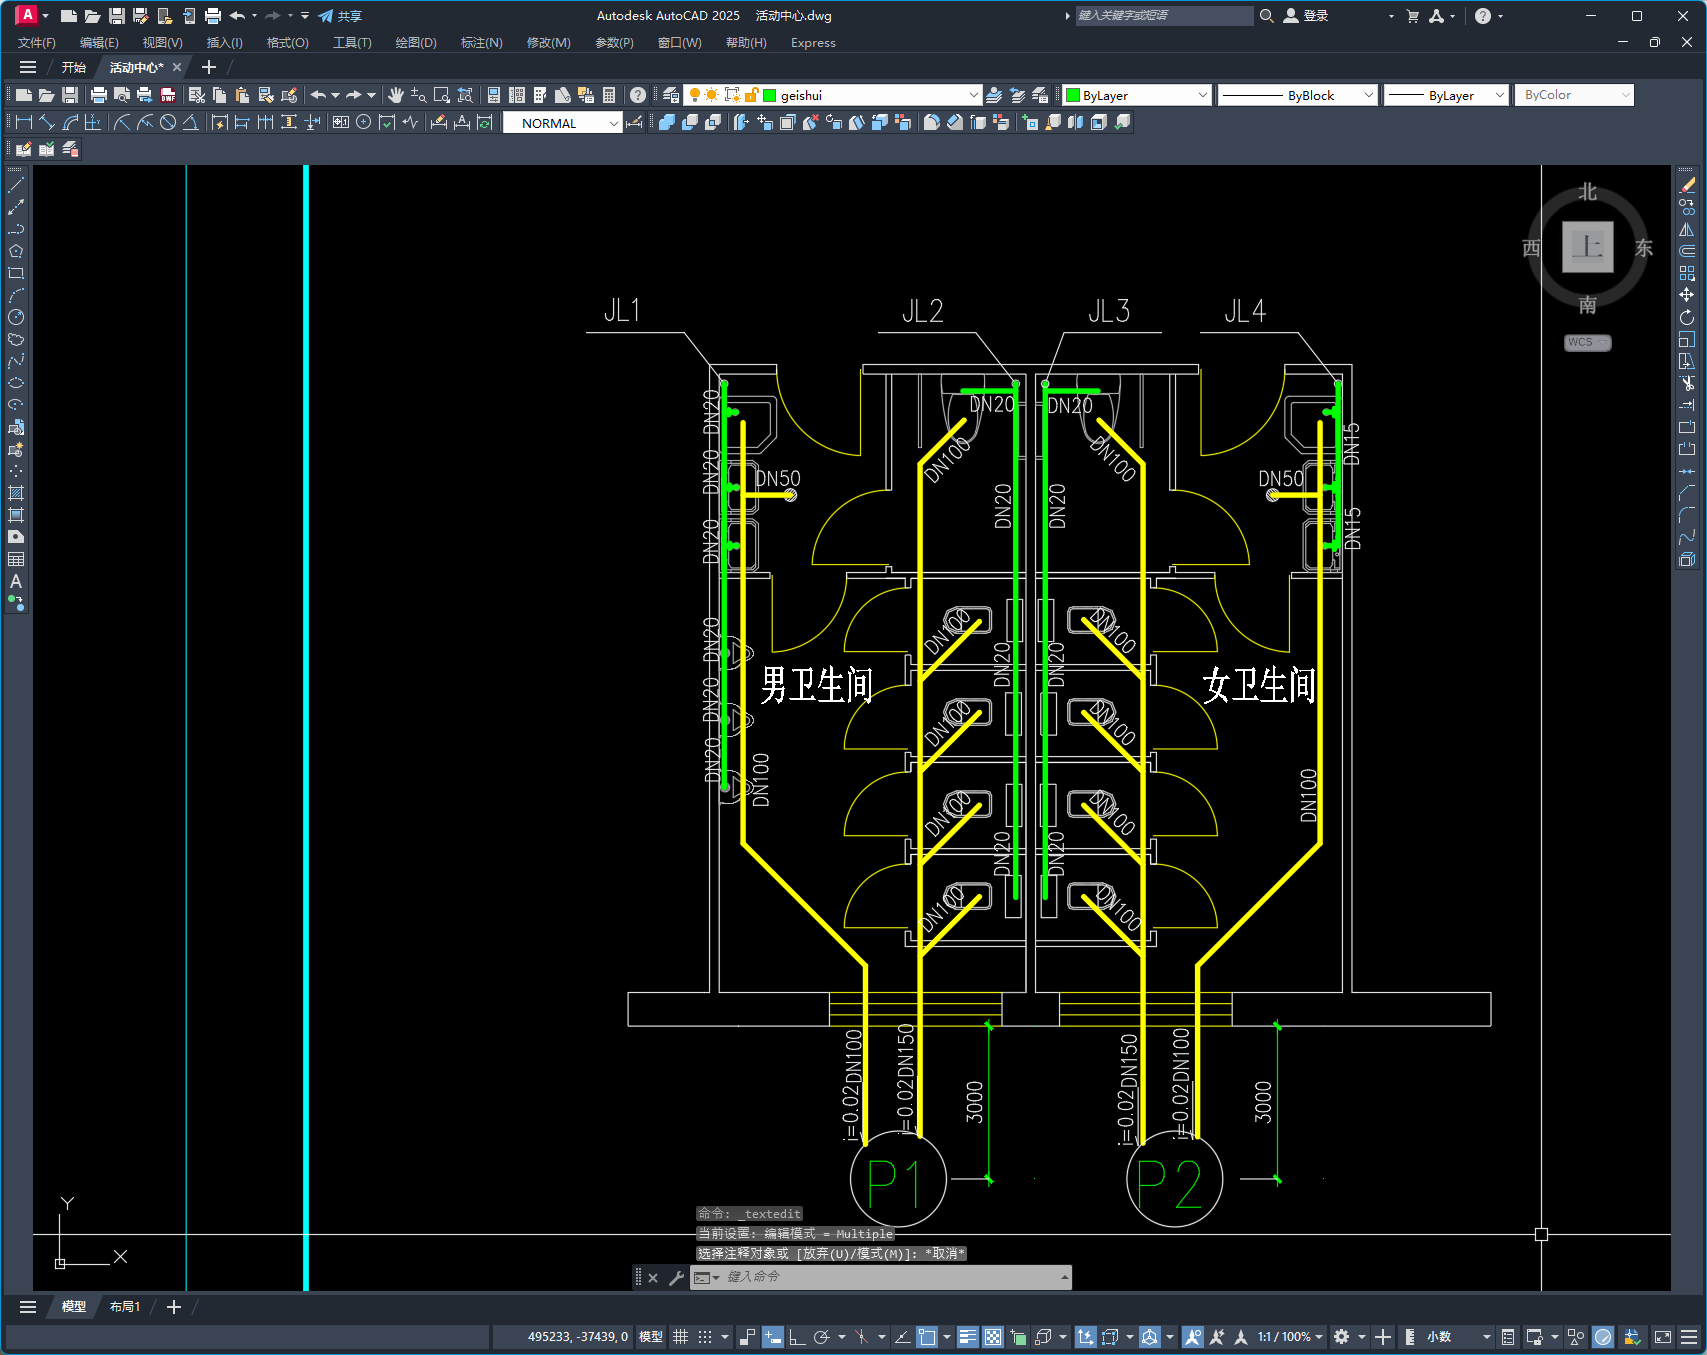The height and width of the screenshot is (1355, 1707).
Task: Switch to the 布局1 layout tab
Action: (x=125, y=1307)
